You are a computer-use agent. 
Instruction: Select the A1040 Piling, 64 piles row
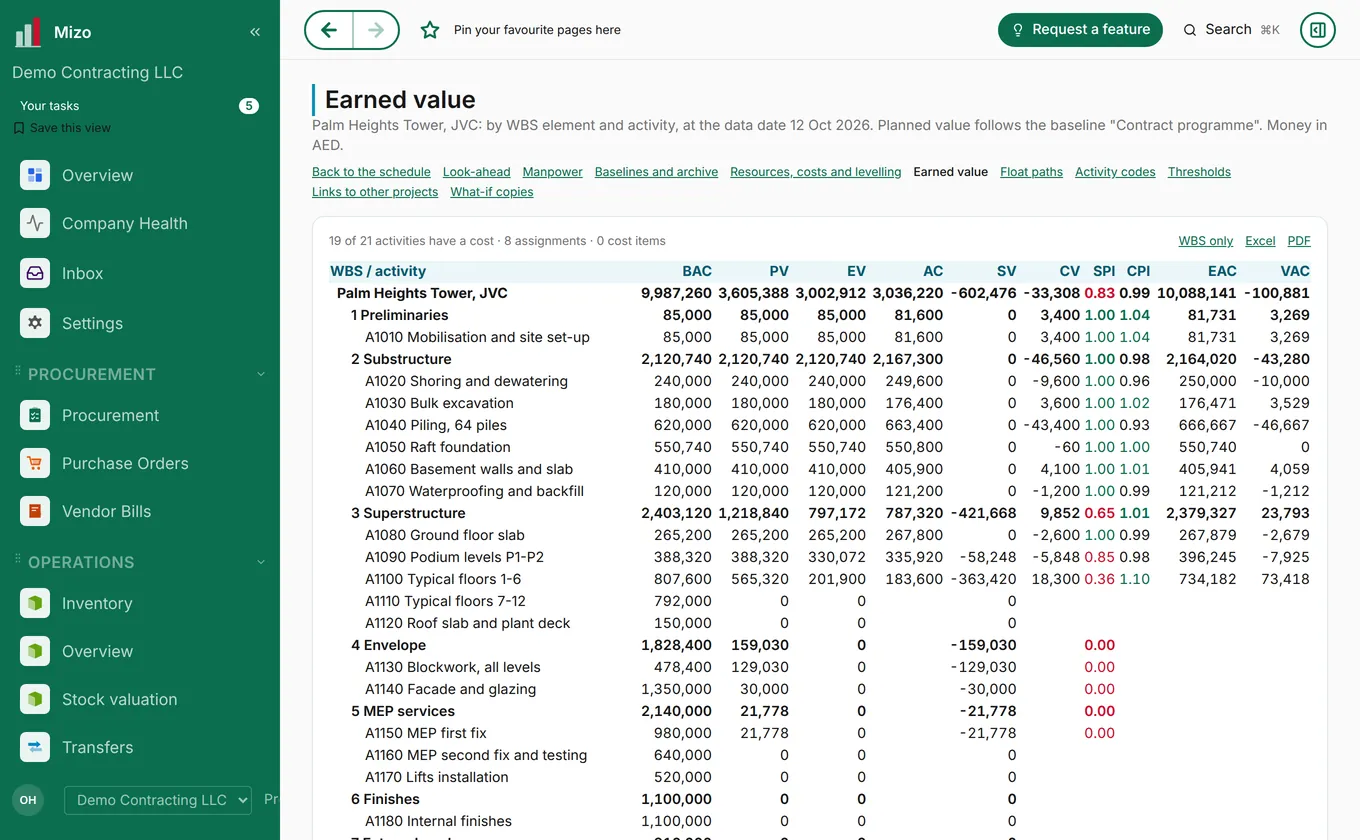pyautogui.click(x=820, y=425)
